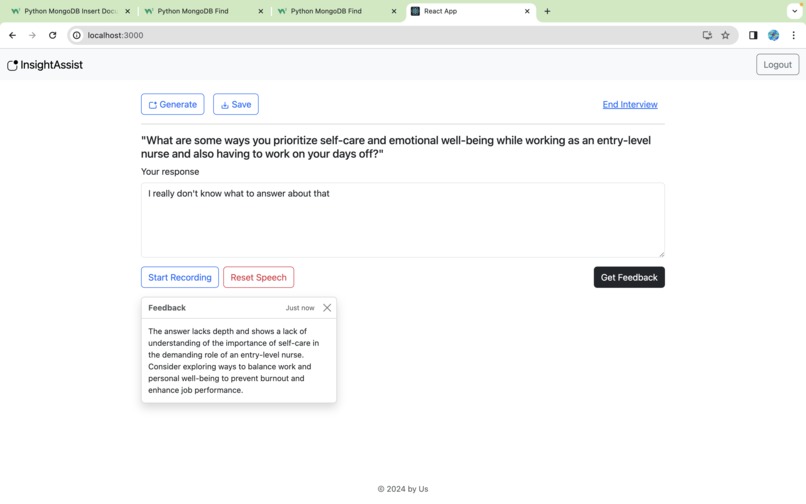Click the browser forward arrow
The height and width of the screenshot is (504, 806).
pyautogui.click(x=32, y=35)
